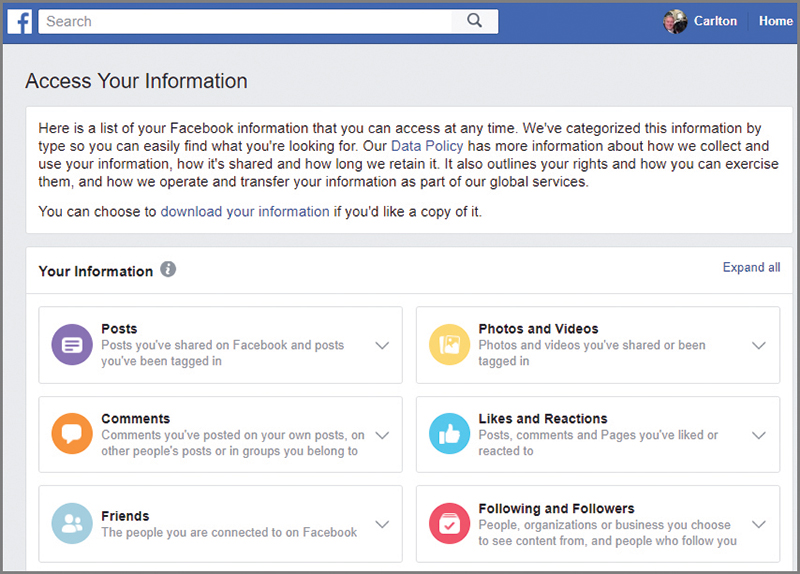Expand the Posts section chevron

[381, 346]
